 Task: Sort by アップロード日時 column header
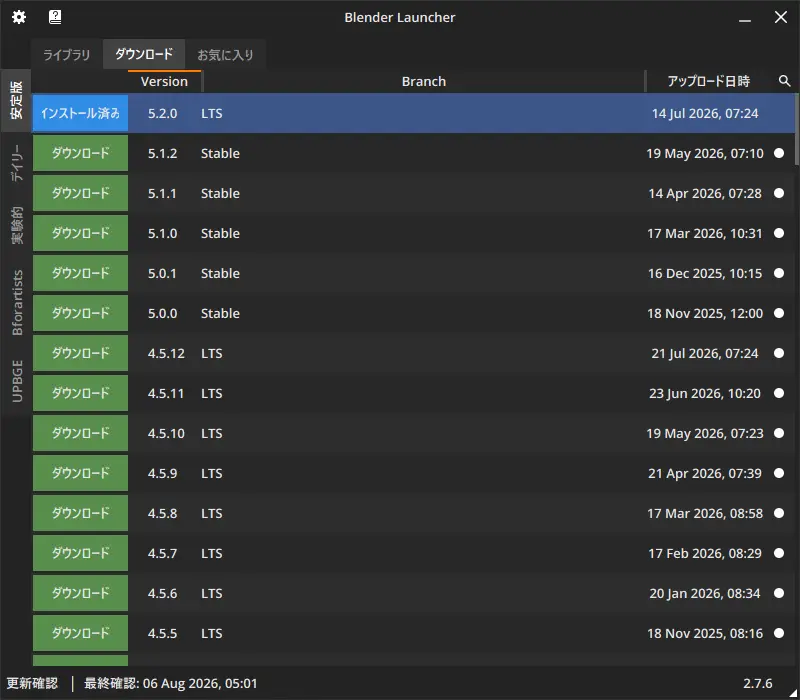709,82
